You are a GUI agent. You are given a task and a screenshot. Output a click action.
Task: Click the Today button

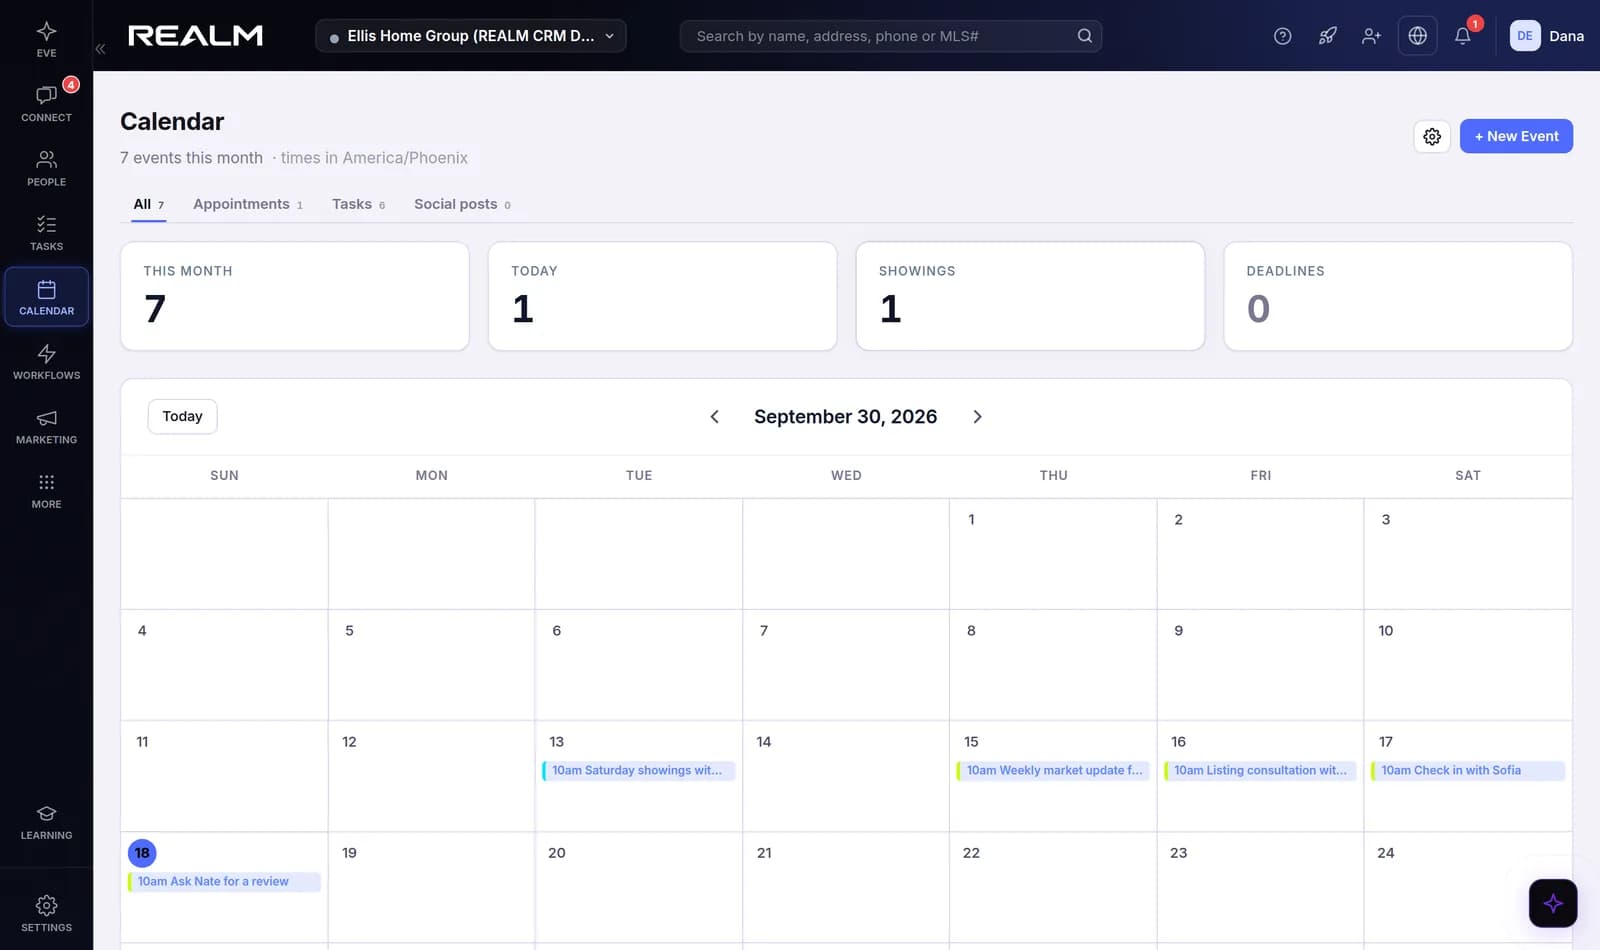tap(182, 417)
